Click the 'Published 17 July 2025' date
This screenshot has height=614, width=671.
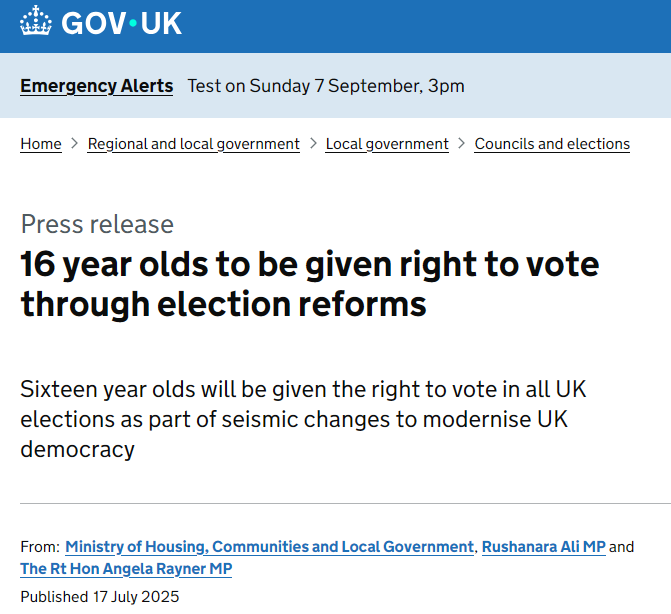pyautogui.click(x=99, y=597)
